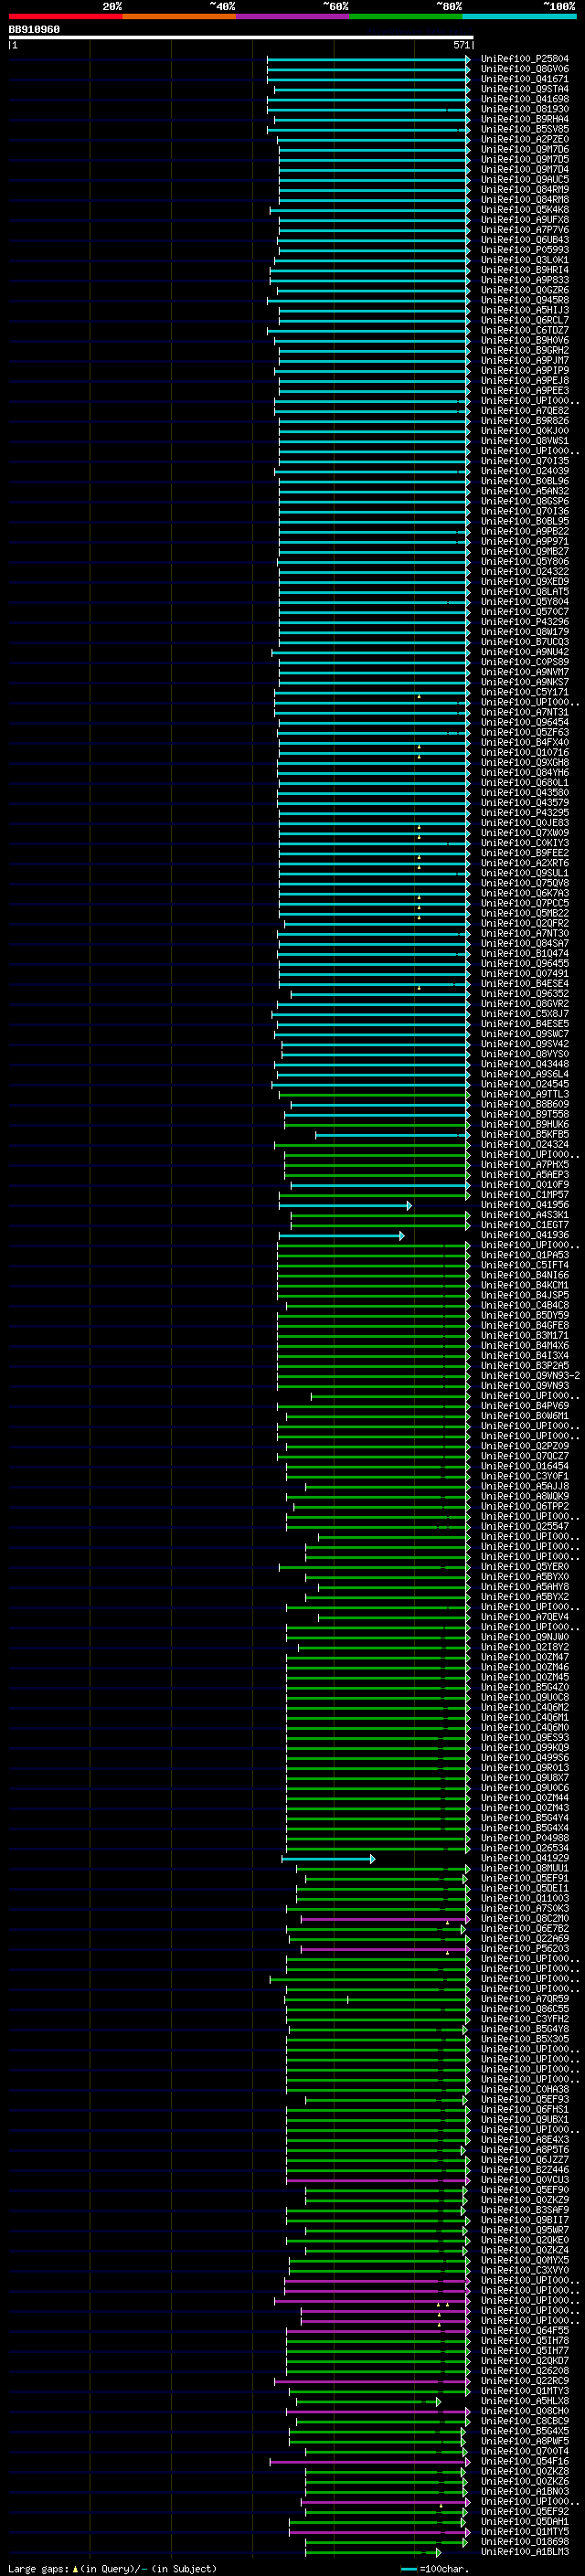Select the UniRef100_A5HLX8 label
Image resolution: width=585 pixels, height=2576 pixels.
click(525, 2401)
